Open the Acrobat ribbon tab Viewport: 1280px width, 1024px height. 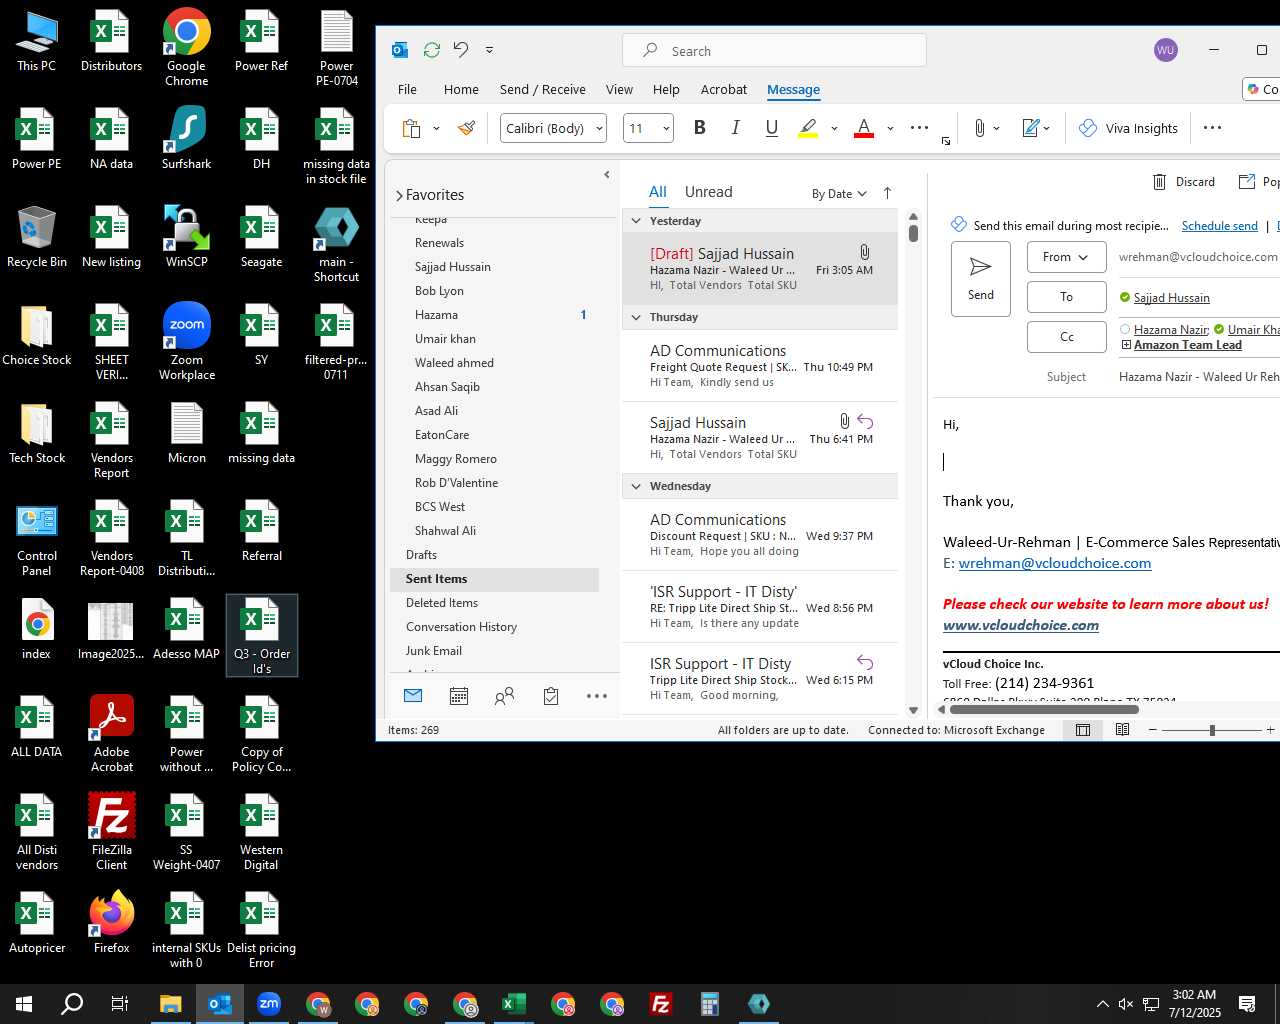coord(724,89)
